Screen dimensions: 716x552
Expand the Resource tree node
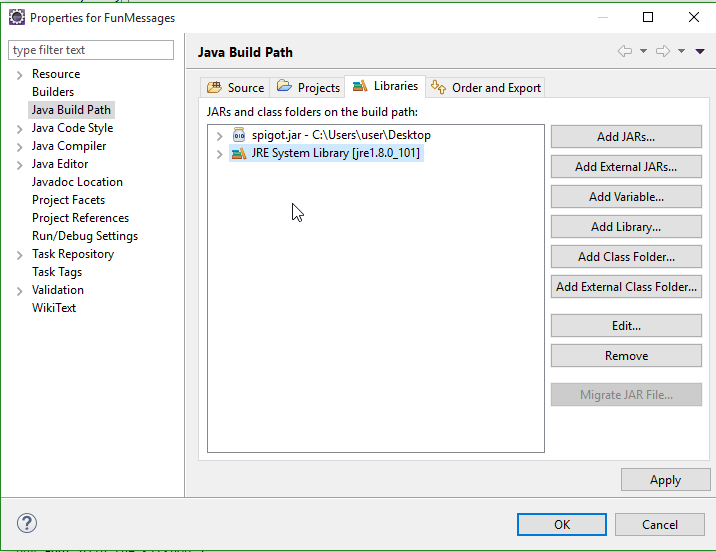pos(20,75)
